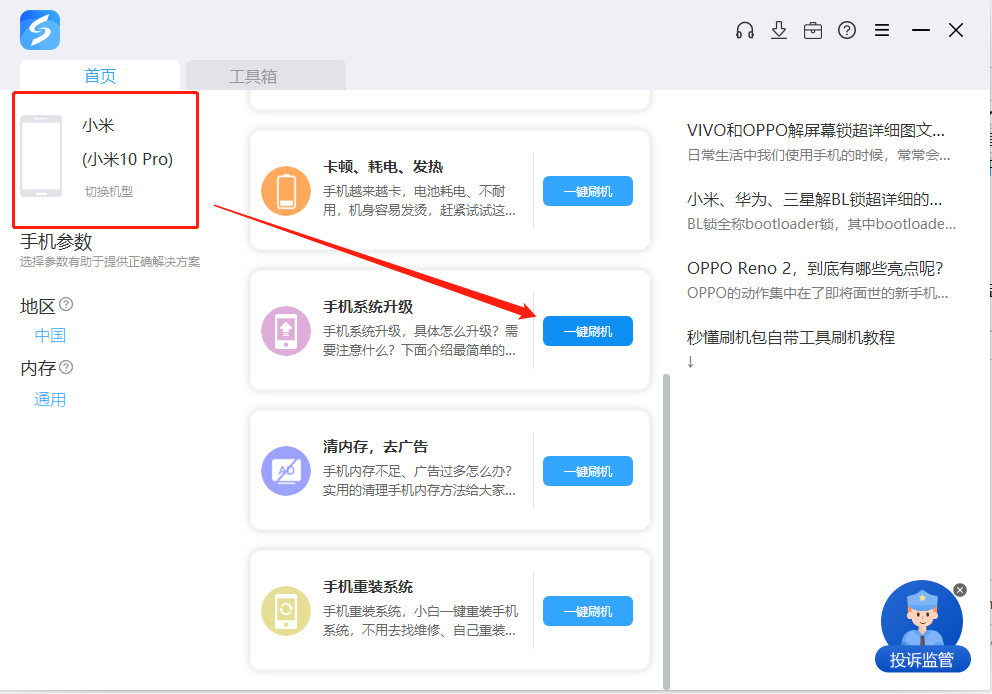Open article VIVO和OPPO解屏幕锁超详细图文
This screenshot has height=694, width=992.
(x=815, y=130)
